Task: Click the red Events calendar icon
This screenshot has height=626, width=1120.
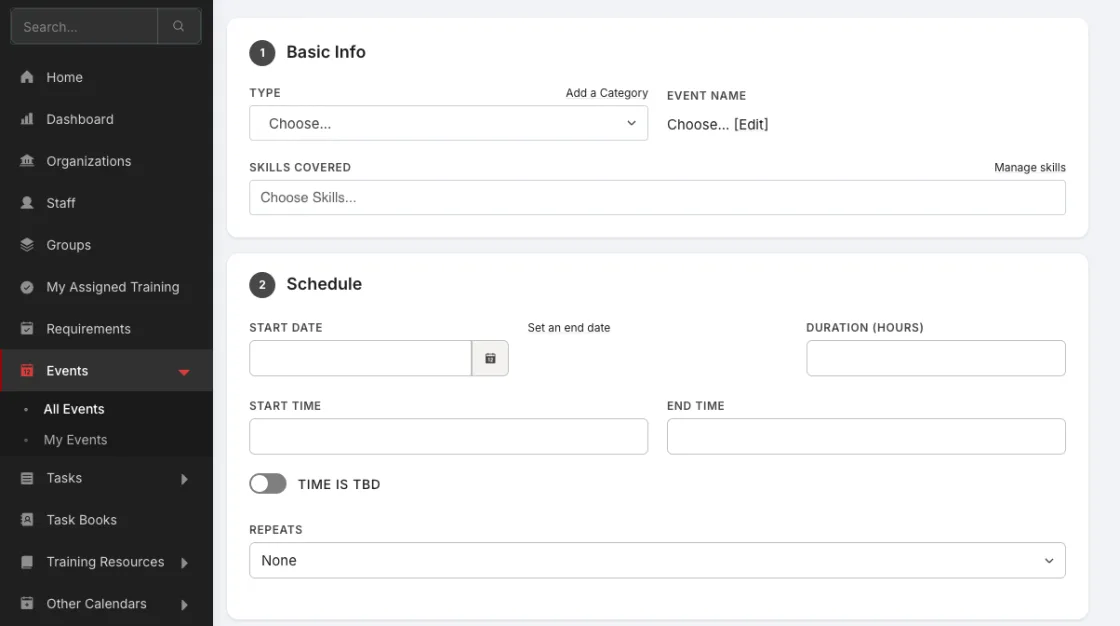Action: pos(27,370)
